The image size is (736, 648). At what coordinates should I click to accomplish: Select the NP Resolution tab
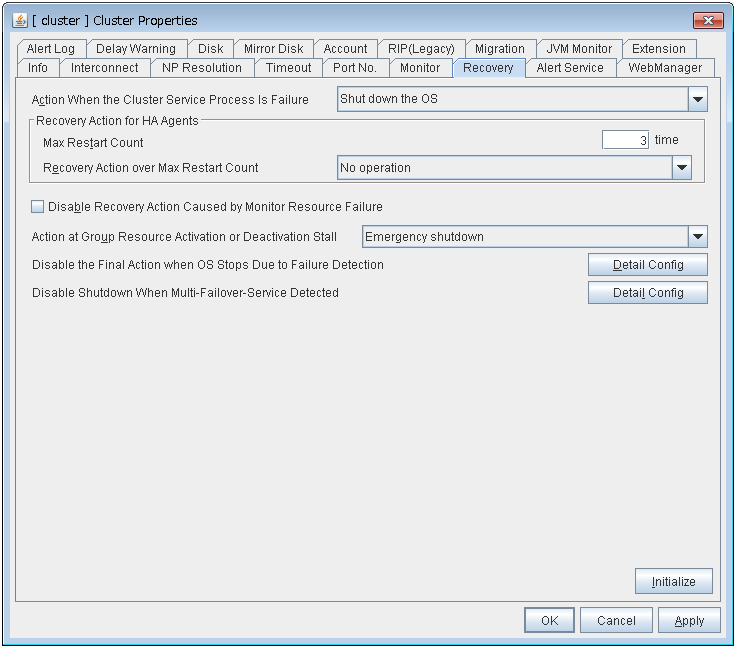pos(202,68)
